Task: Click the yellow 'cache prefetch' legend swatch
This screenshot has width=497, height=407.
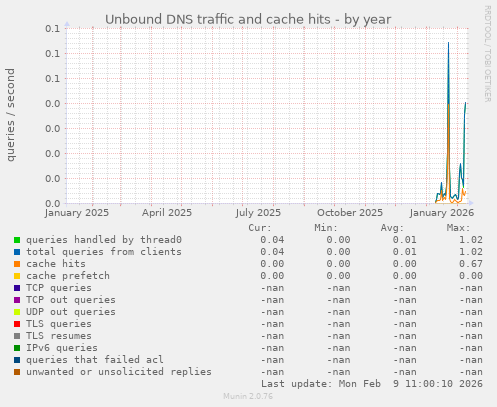Action: (17, 276)
